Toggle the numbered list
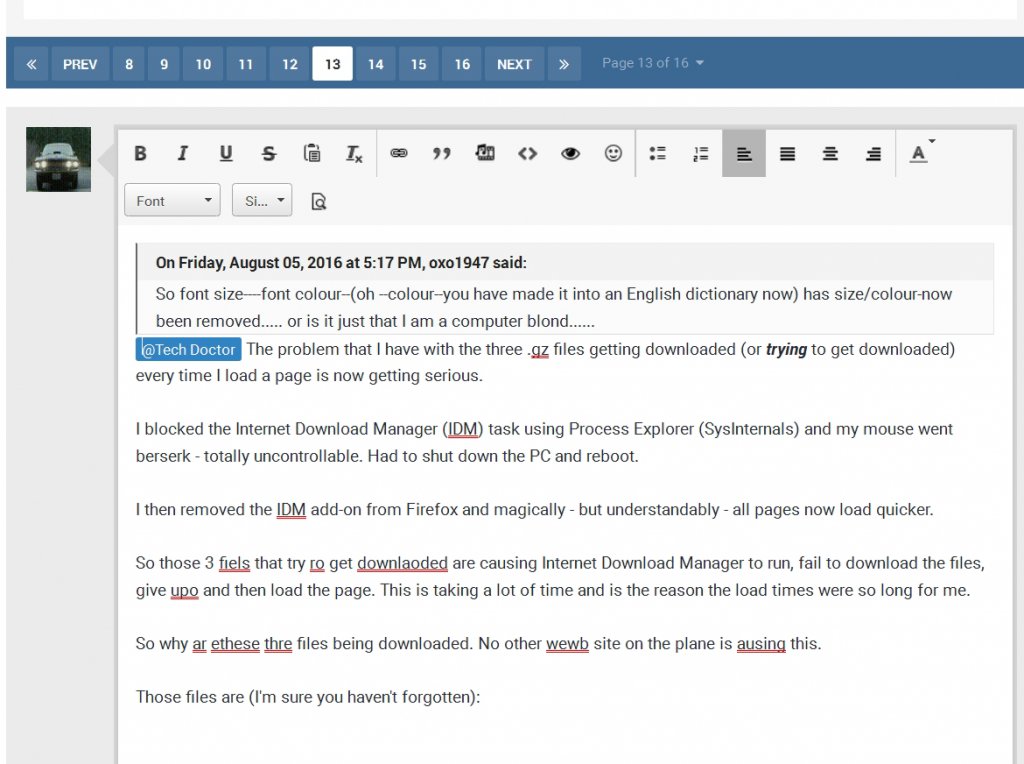Screen dimensions: 1024x764 point(699,153)
